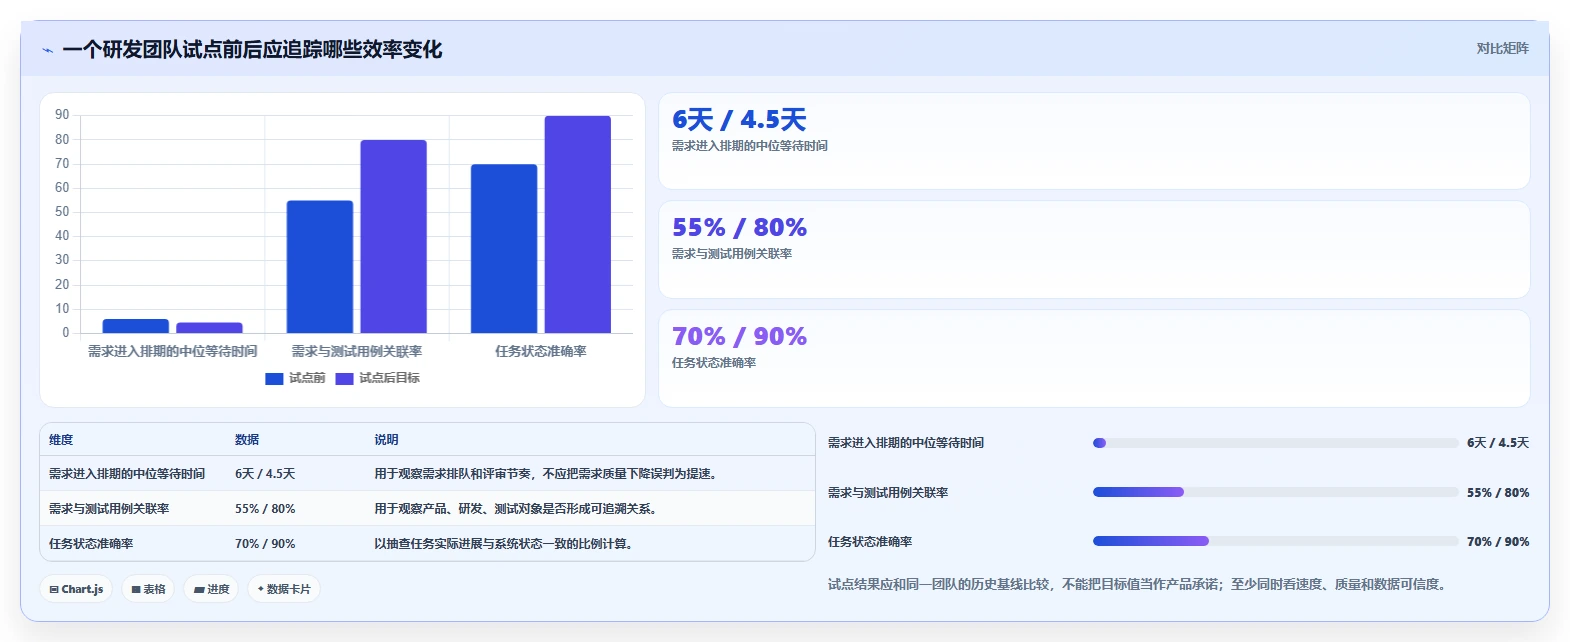
Task: Click the 需求与测试用例关联率 label beside its progress bar
Action: tap(888, 493)
